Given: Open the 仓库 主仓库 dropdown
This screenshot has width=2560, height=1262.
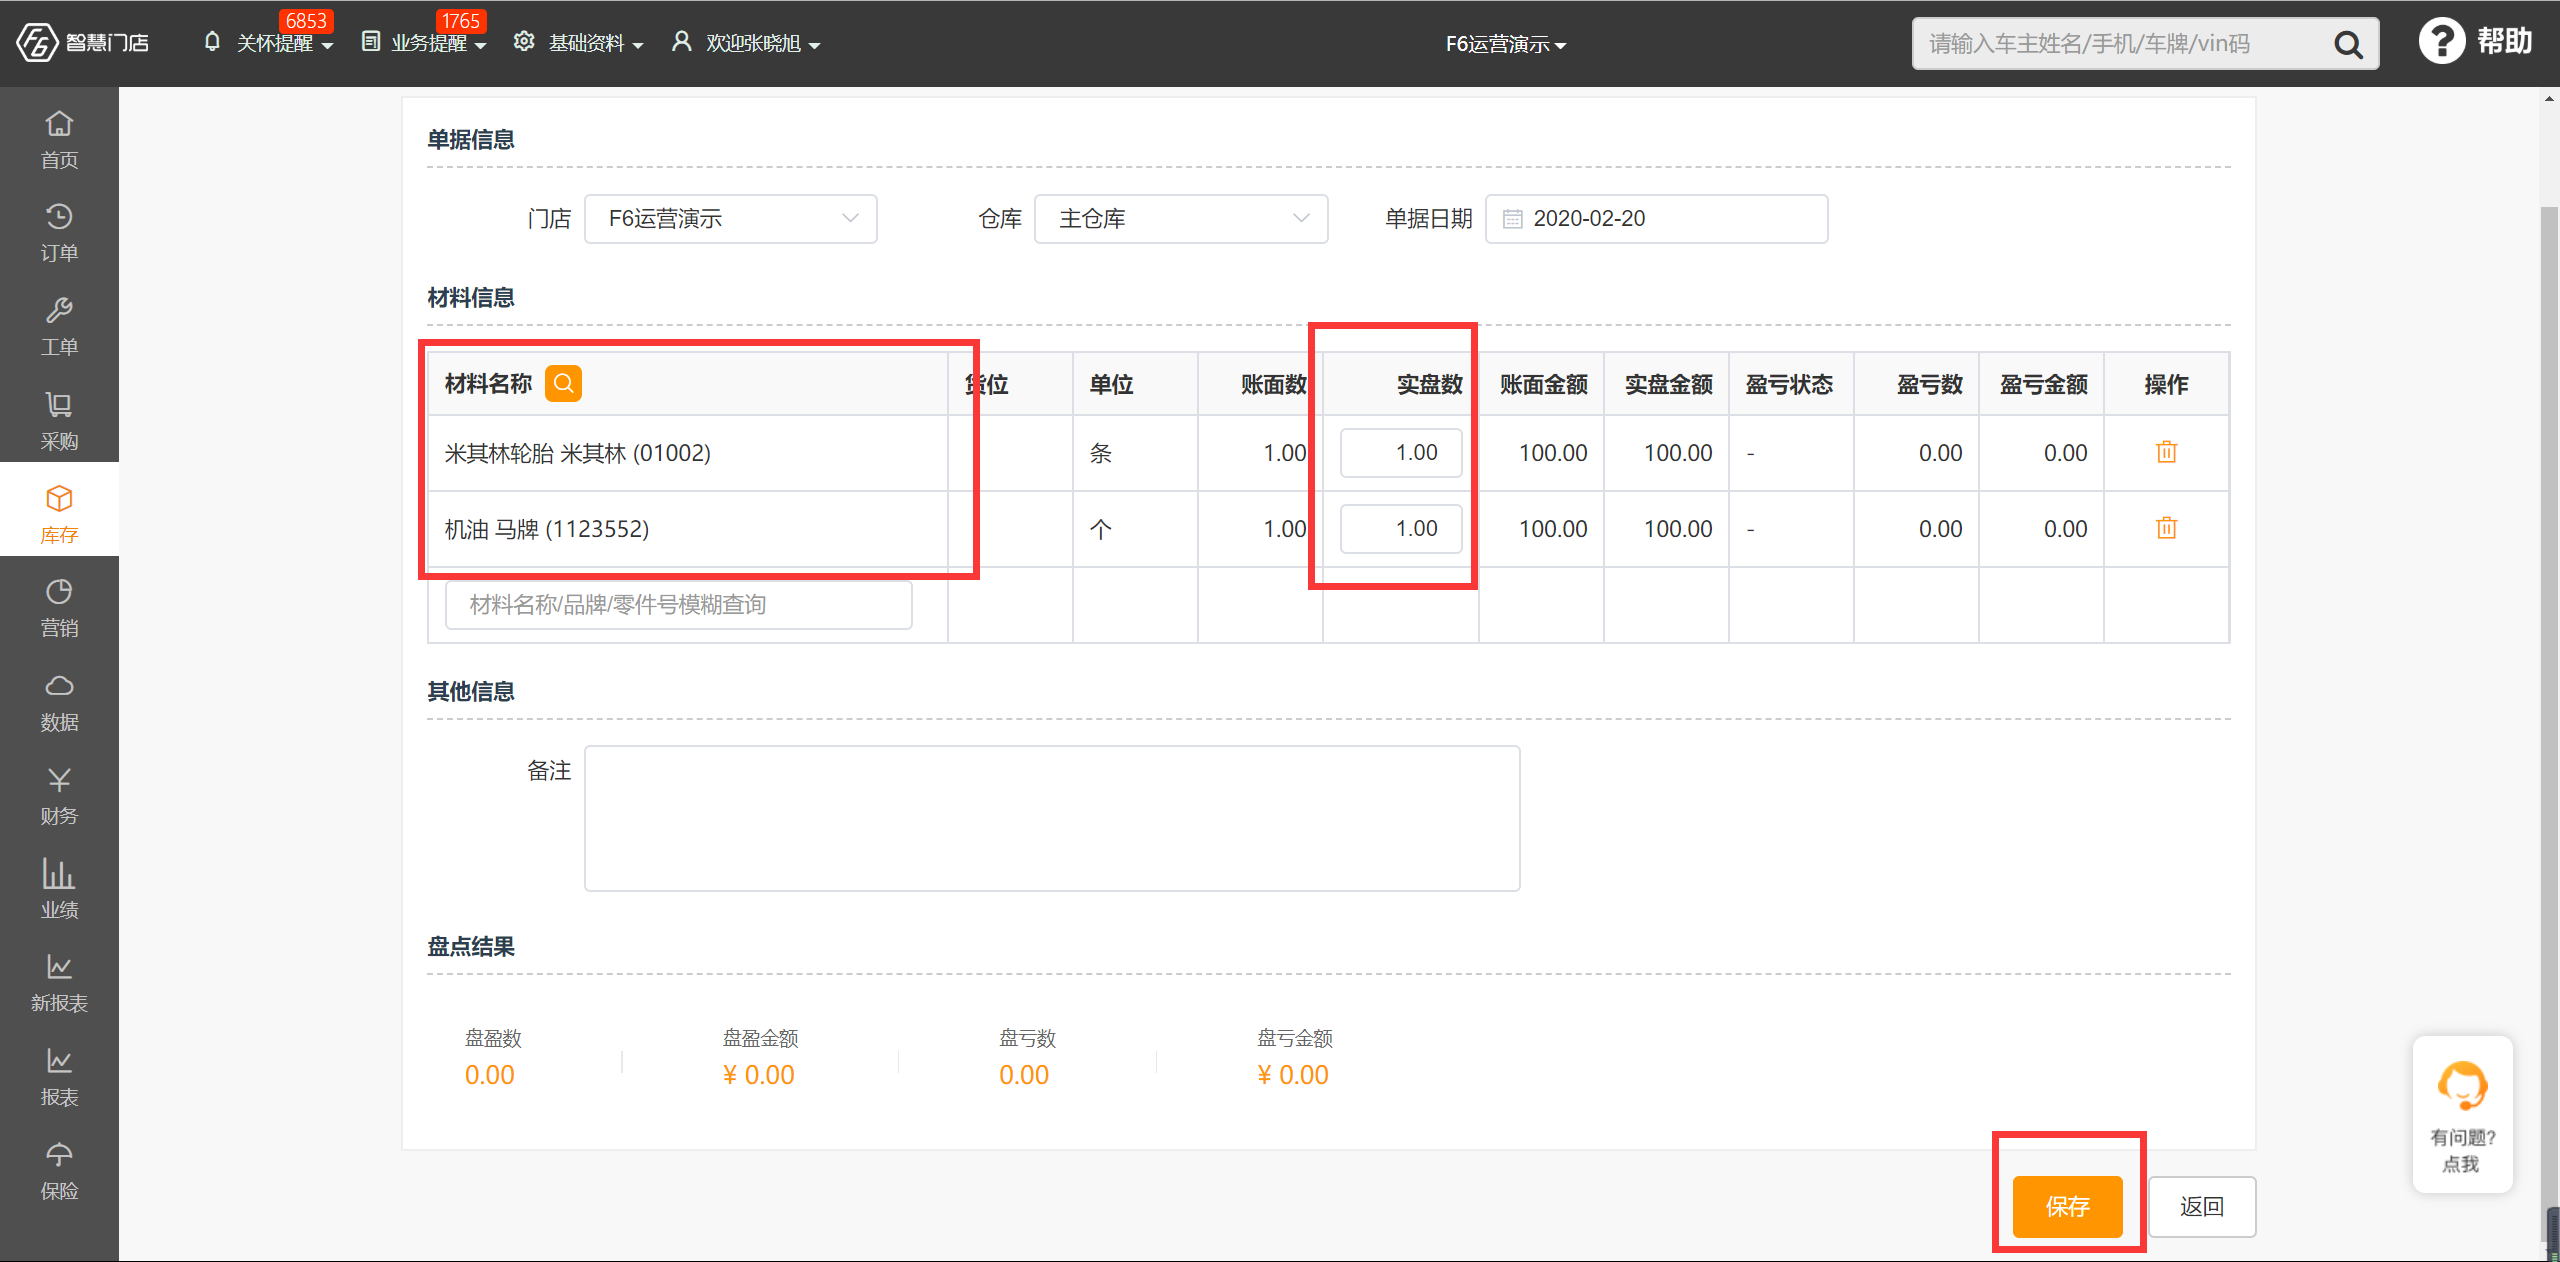Looking at the screenshot, I should click(x=1180, y=219).
